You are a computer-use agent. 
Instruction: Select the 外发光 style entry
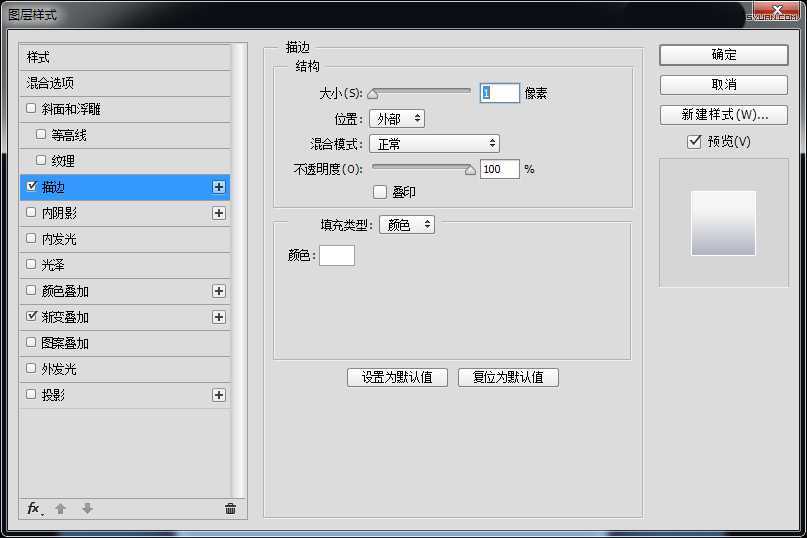coord(58,369)
